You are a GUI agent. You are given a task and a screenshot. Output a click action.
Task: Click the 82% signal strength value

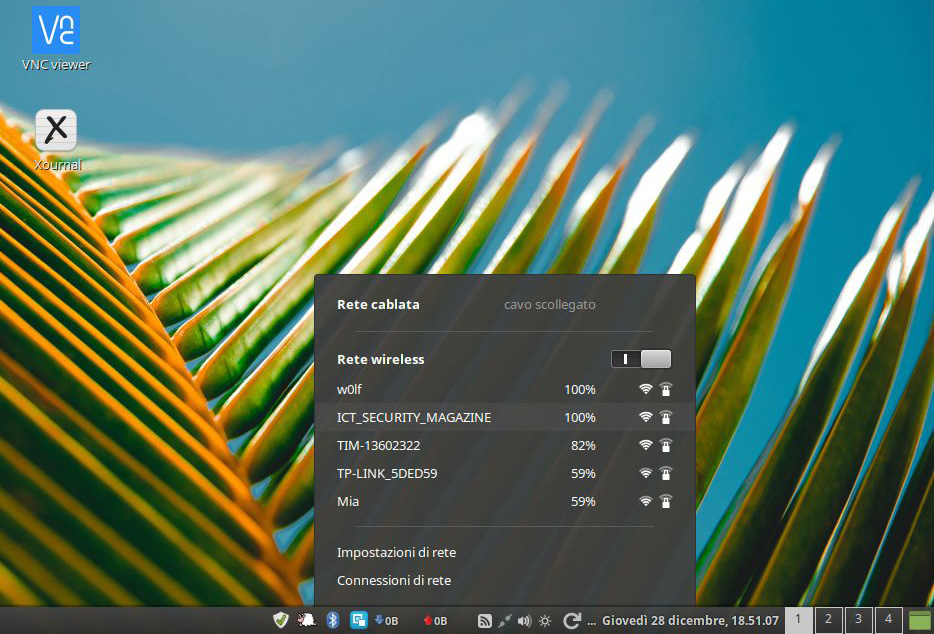pyautogui.click(x=583, y=445)
